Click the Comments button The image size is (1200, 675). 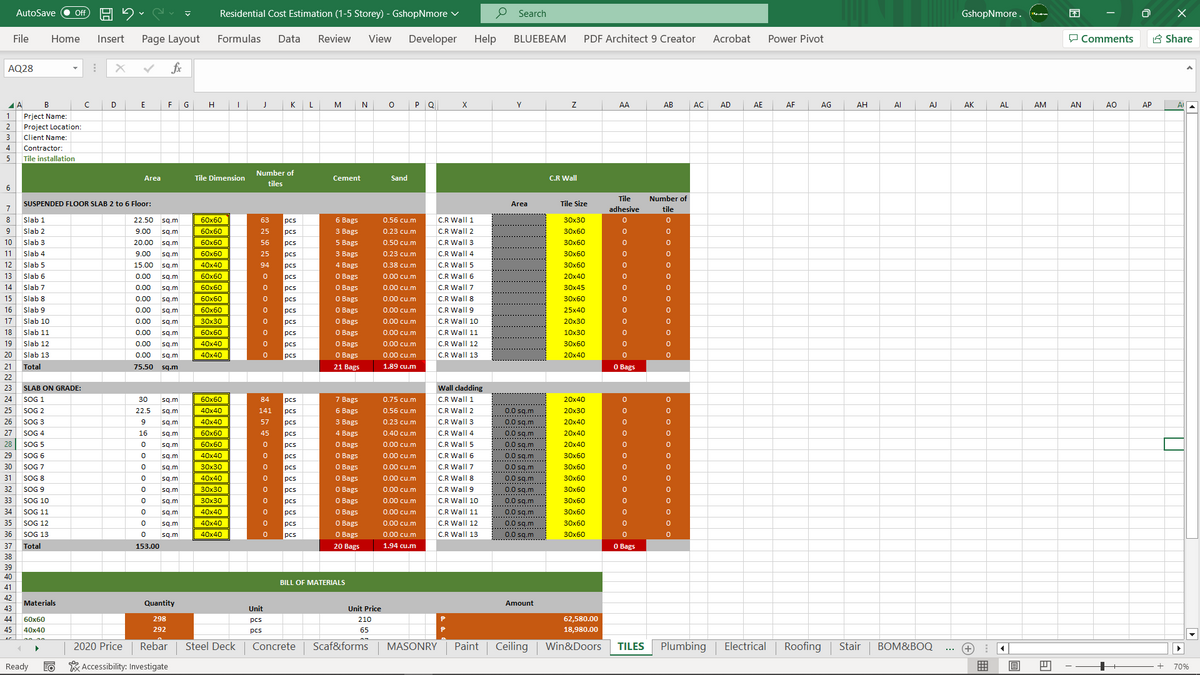click(x=1101, y=39)
